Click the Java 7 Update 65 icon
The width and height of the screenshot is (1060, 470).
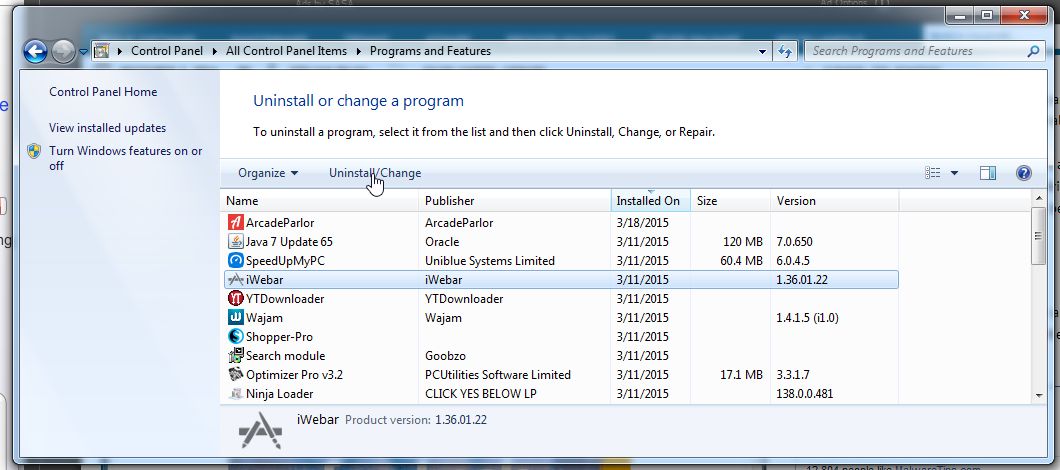[x=235, y=241]
